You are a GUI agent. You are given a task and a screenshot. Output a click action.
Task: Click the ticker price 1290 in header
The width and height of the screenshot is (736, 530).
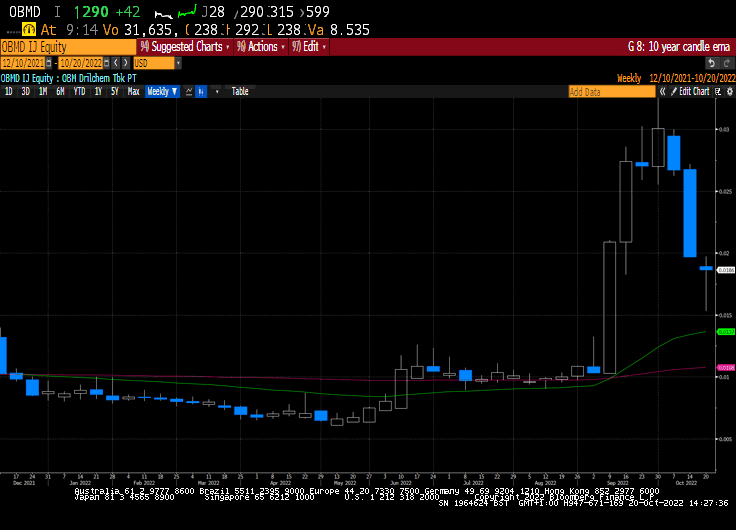click(x=92, y=12)
